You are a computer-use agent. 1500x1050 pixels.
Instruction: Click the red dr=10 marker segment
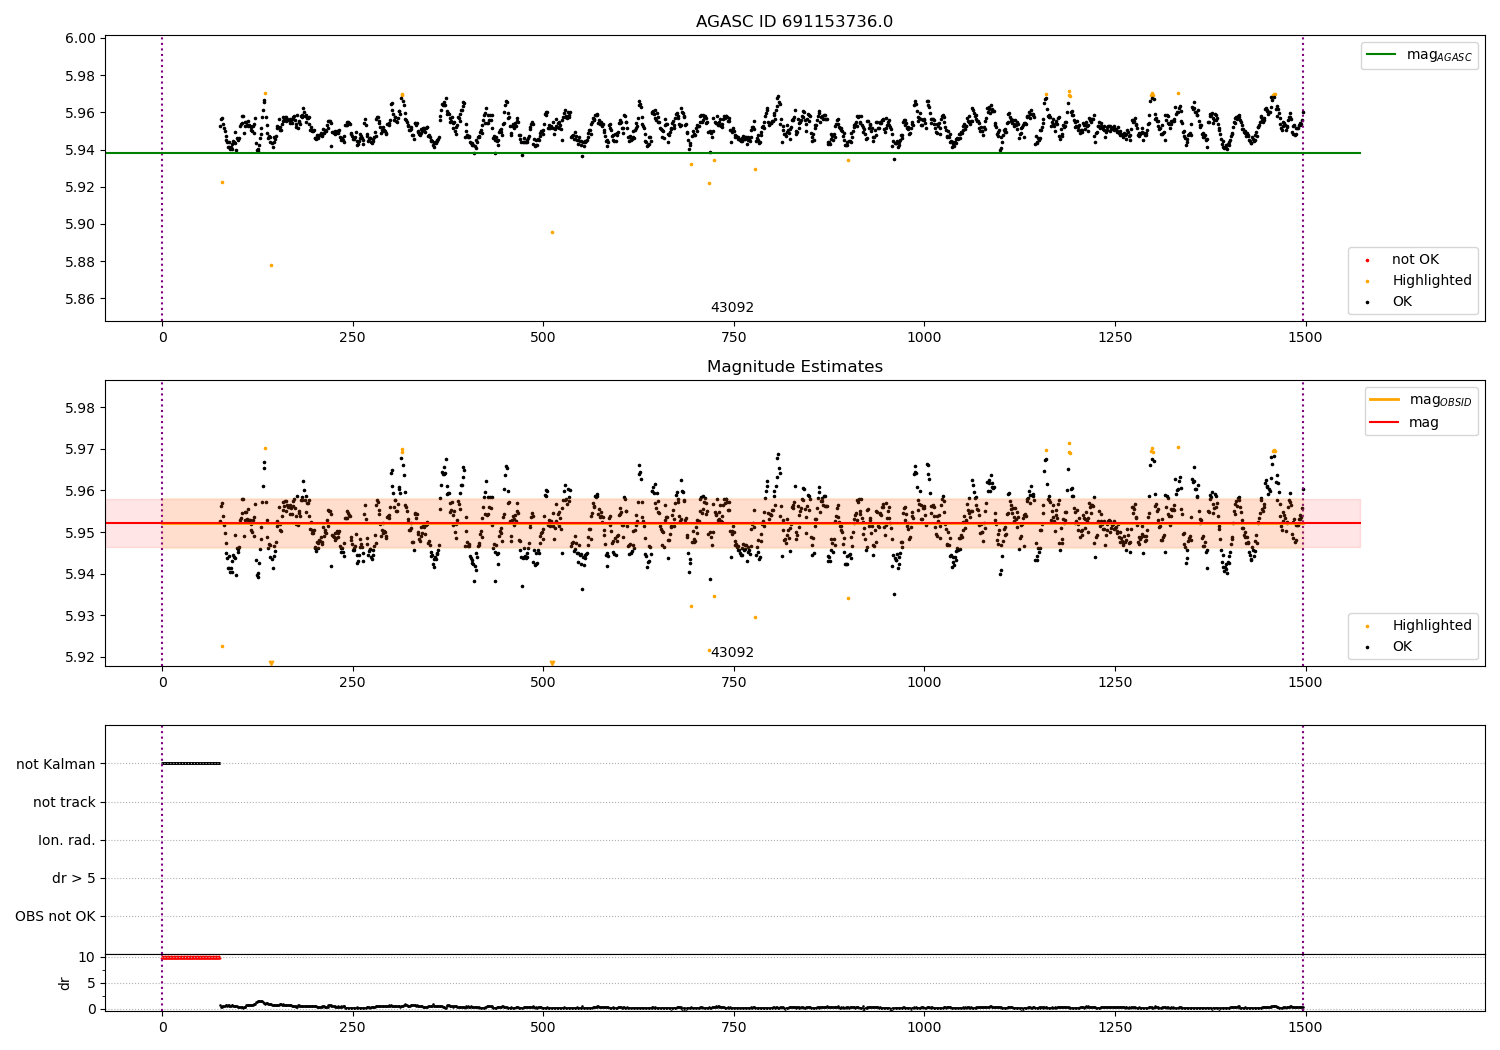[191, 958]
